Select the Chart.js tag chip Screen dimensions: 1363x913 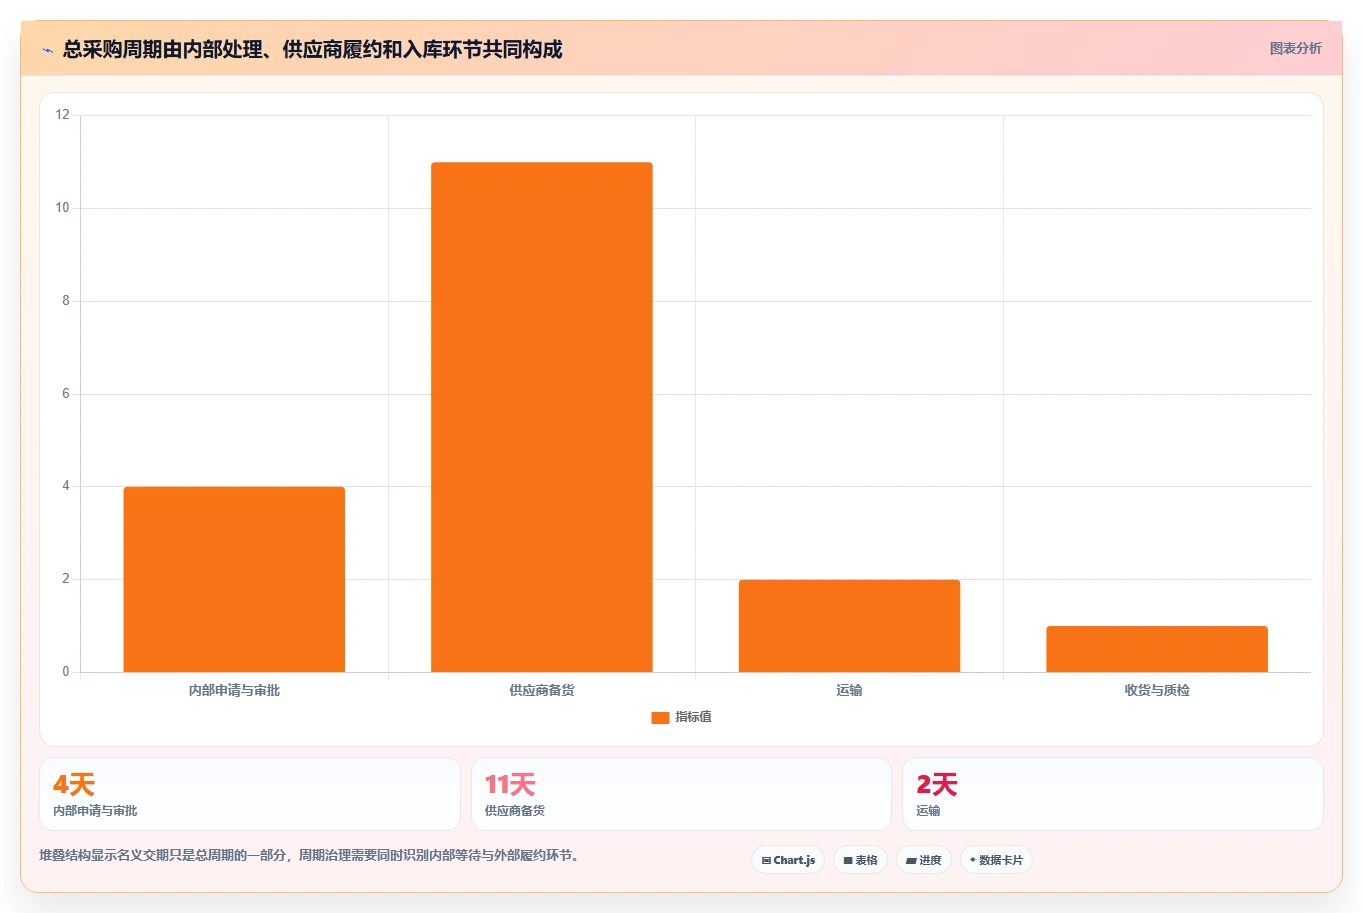[x=788, y=860]
